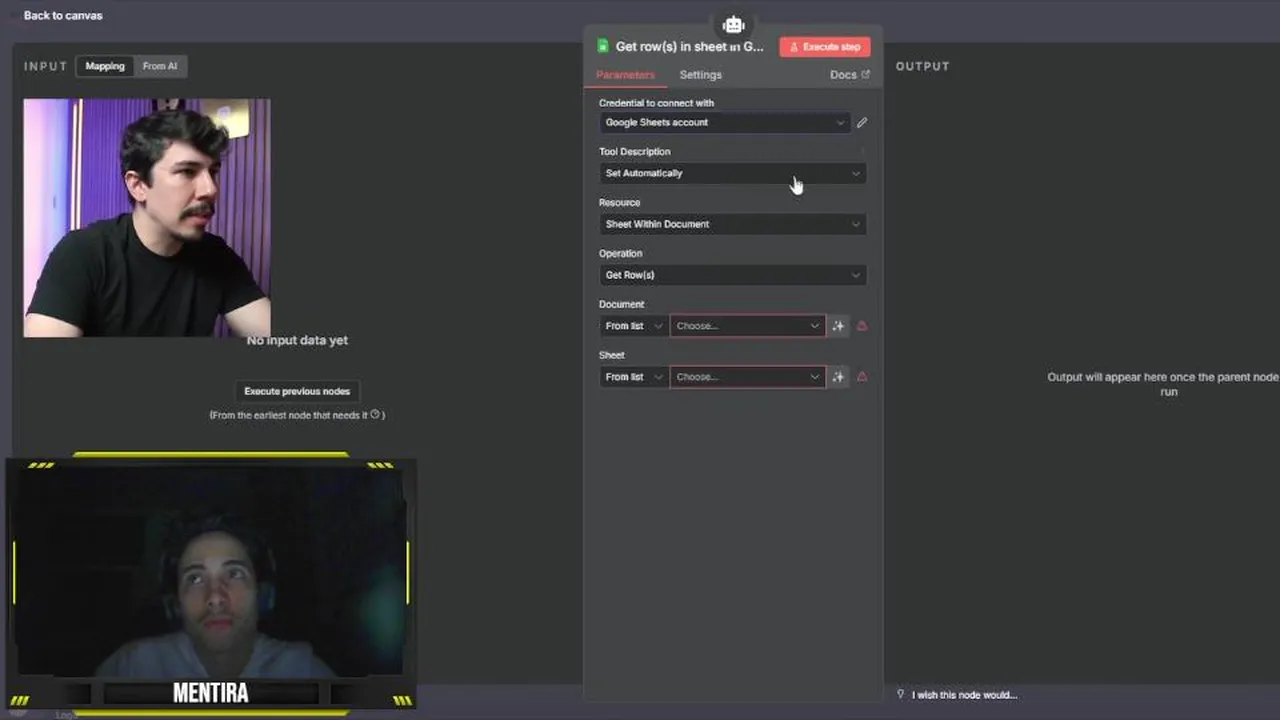
Task: Open the Document 'From list' mode dropdown
Action: [x=634, y=326]
